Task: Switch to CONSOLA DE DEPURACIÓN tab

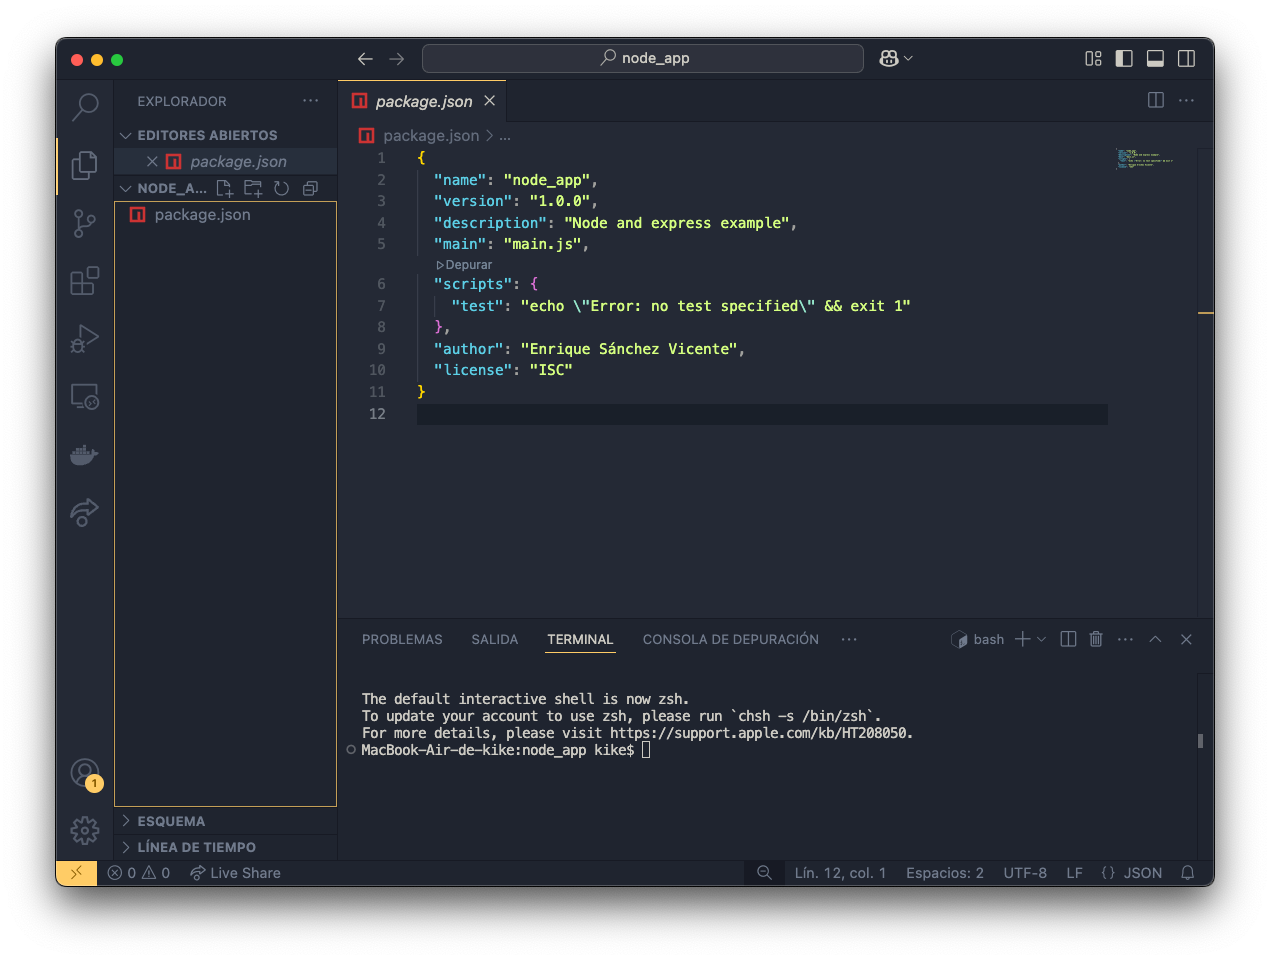Action: (x=731, y=639)
